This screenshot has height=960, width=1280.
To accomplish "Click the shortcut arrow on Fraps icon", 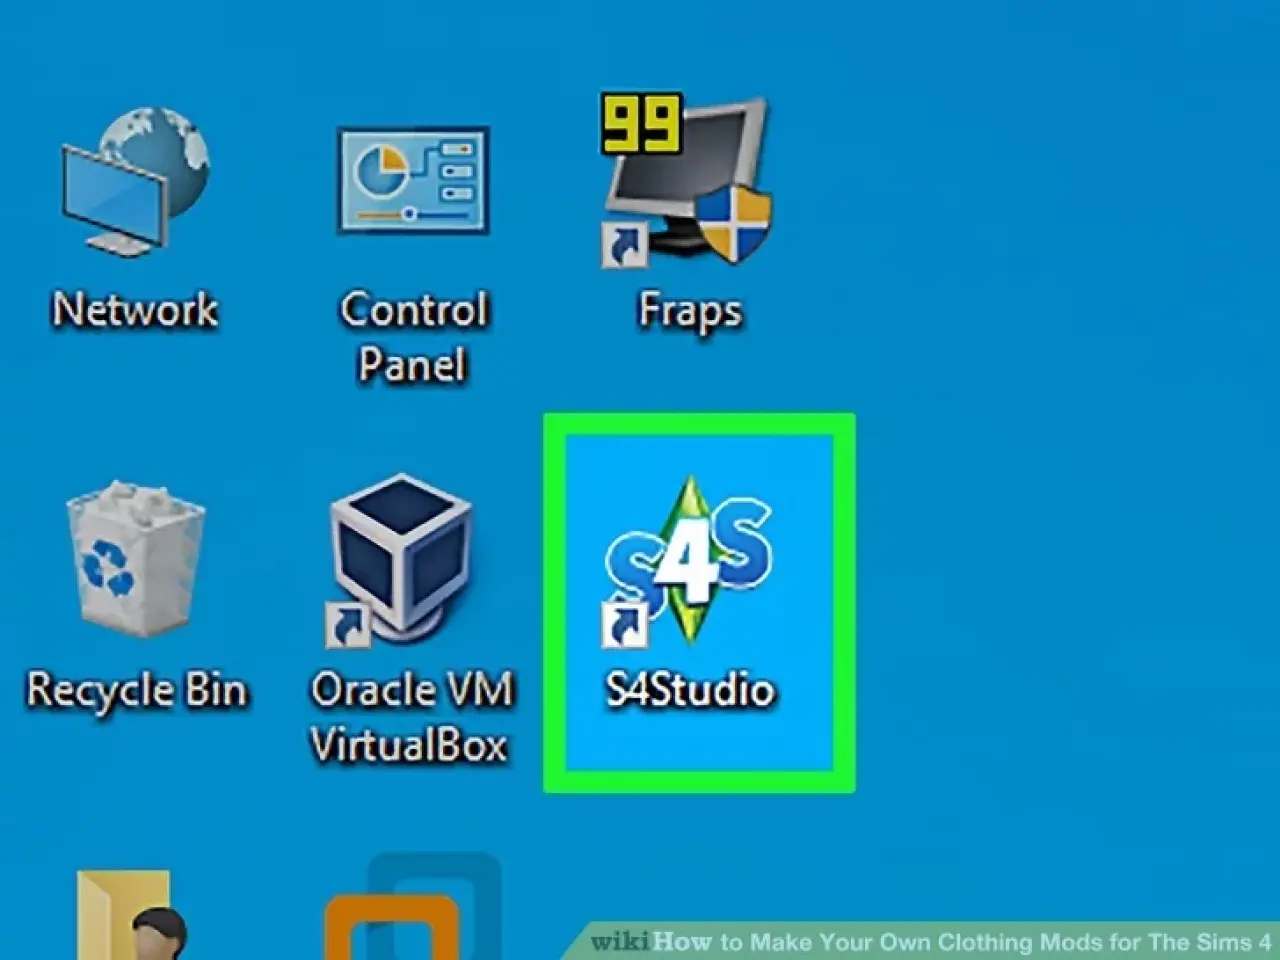I will 624,245.
